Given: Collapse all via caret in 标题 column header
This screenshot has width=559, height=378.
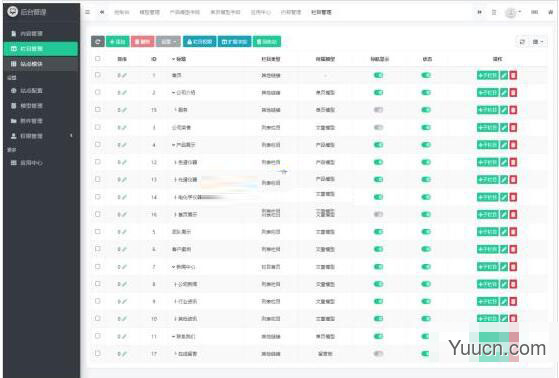Looking at the screenshot, I should point(174,59).
